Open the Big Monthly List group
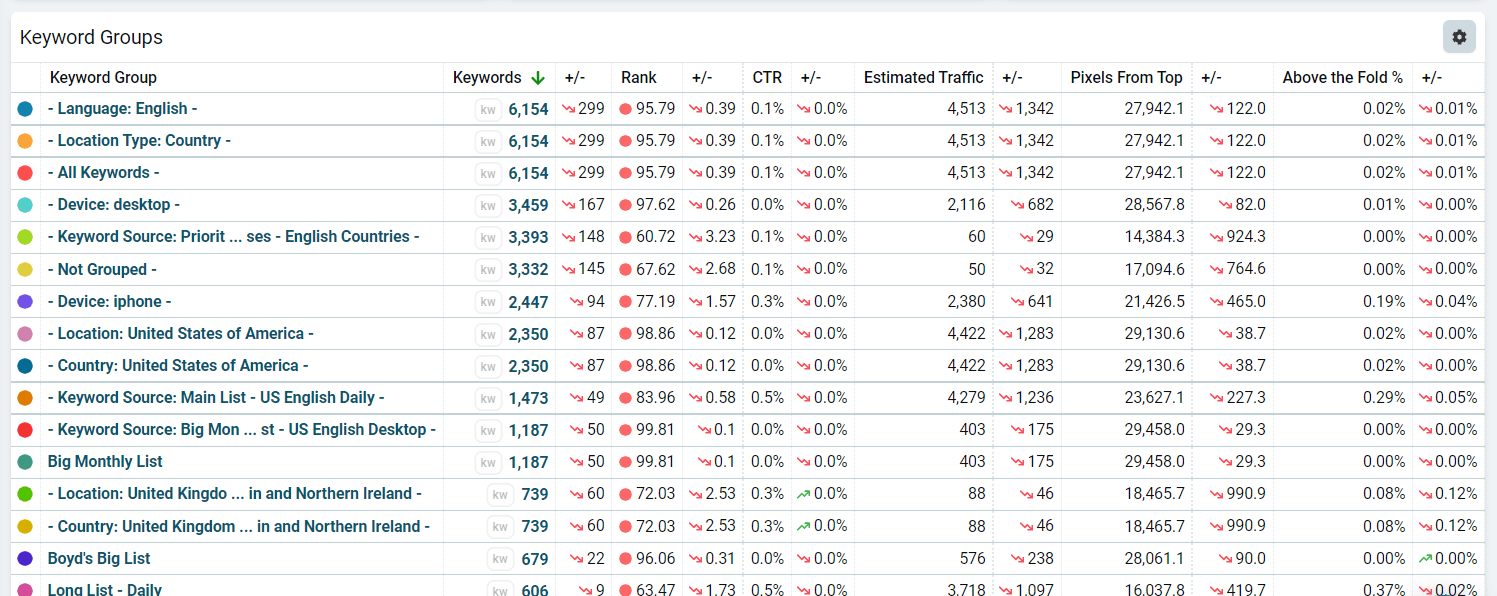This screenshot has width=1497, height=596. (105, 461)
